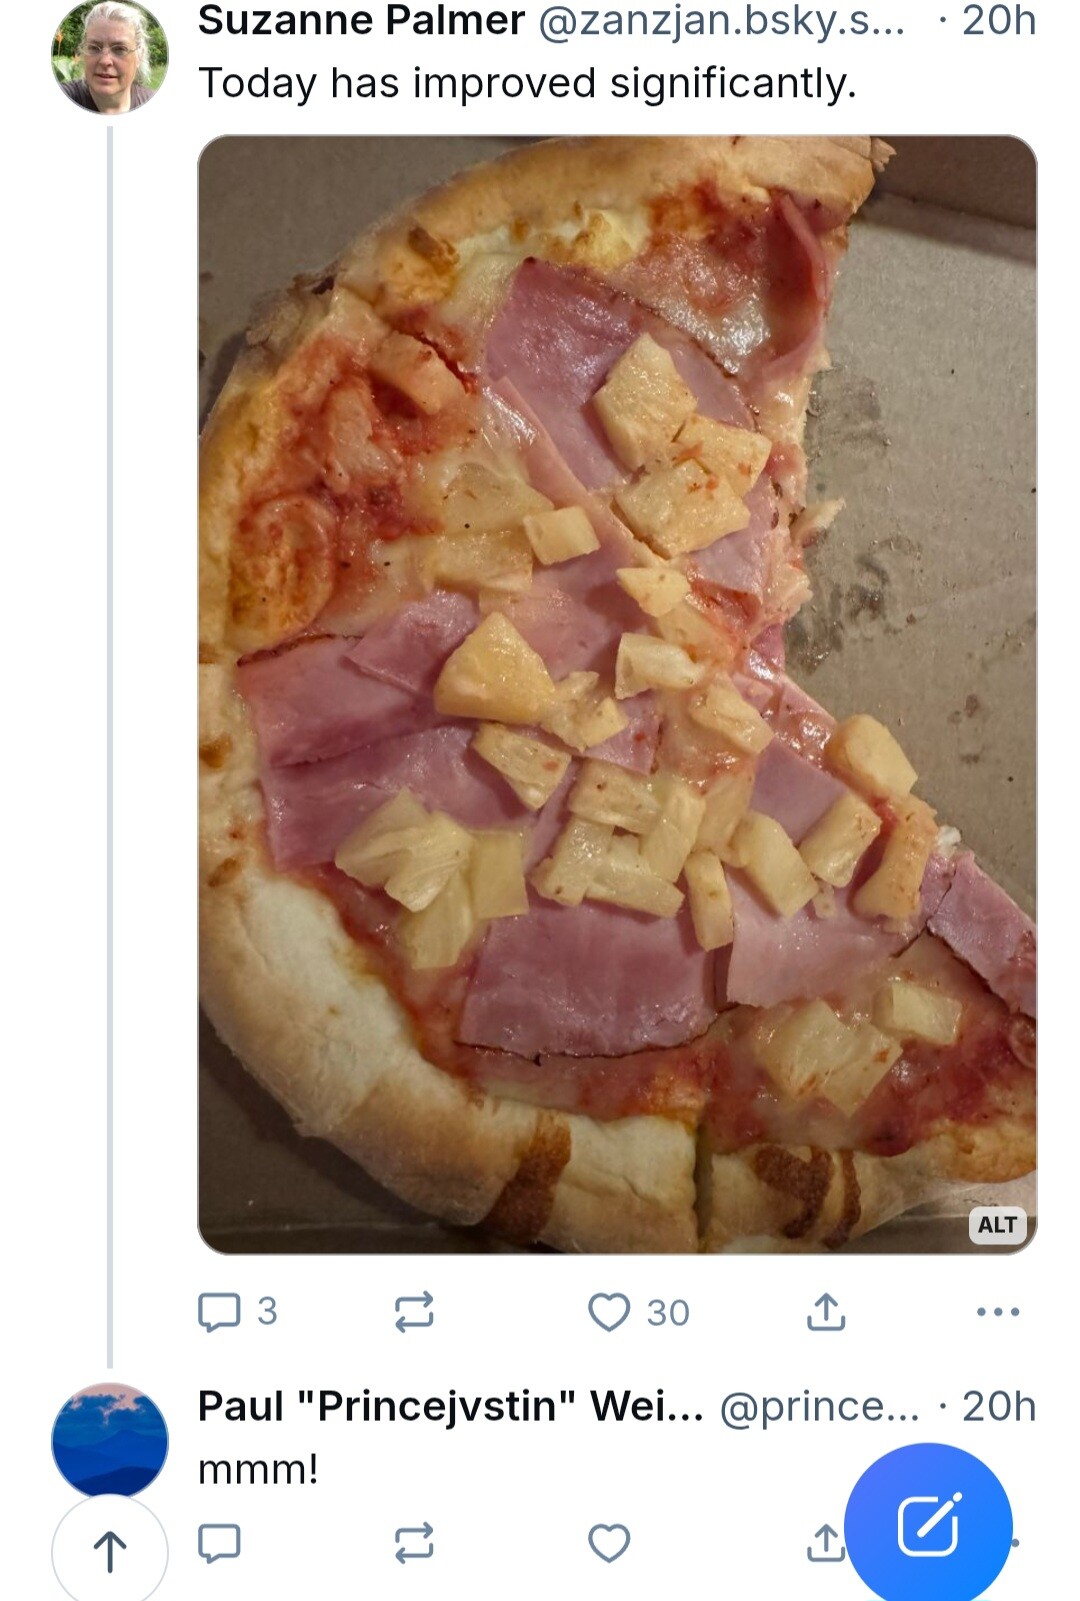
Task: Share Paul's reply with share icon
Action: point(826,1543)
